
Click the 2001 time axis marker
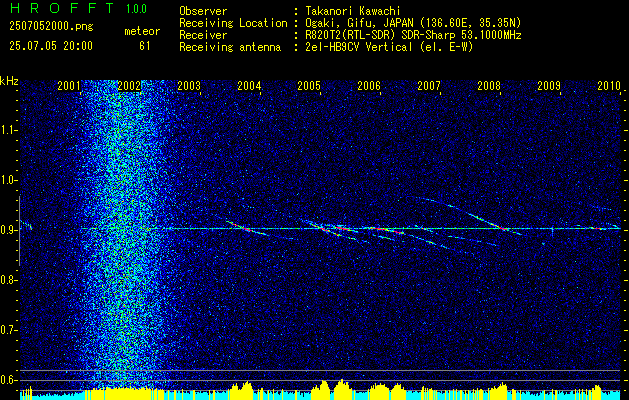(x=69, y=85)
